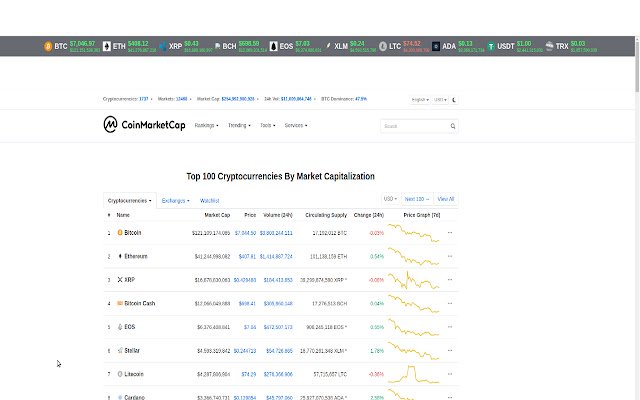Open the English language dropdown
This screenshot has width=640, height=400.
(x=420, y=100)
